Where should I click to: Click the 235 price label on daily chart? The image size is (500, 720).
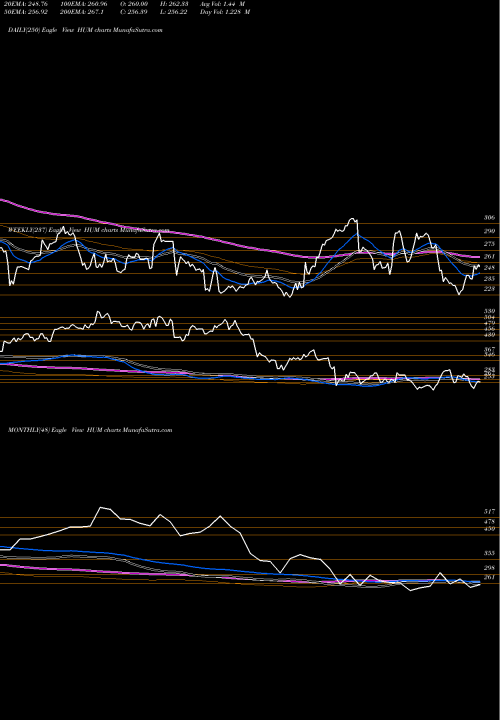(x=489, y=279)
